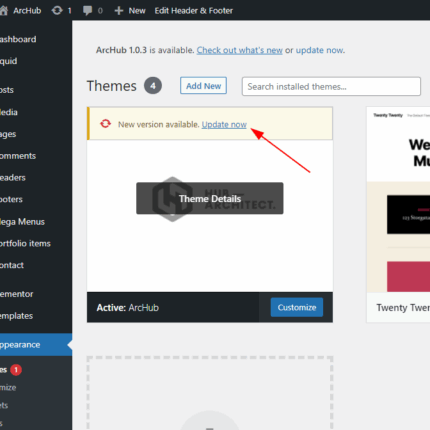Click the Twenty Twenty theme thumbnail
The width and height of the screenshot is (430, 430).
coord(398,200)
